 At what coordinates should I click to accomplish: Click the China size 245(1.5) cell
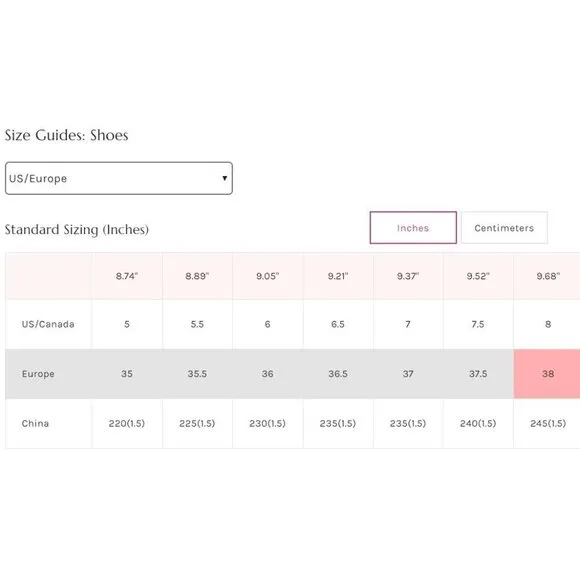pyautogui.click(x=548, y=424)
